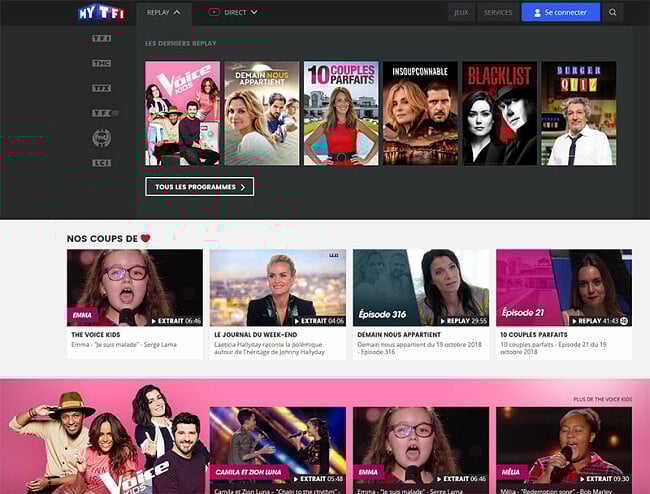Click the Les derniers replay heading
Image resolution: width=650 pixels, height=494 pixels.
[x=181, y=43]
